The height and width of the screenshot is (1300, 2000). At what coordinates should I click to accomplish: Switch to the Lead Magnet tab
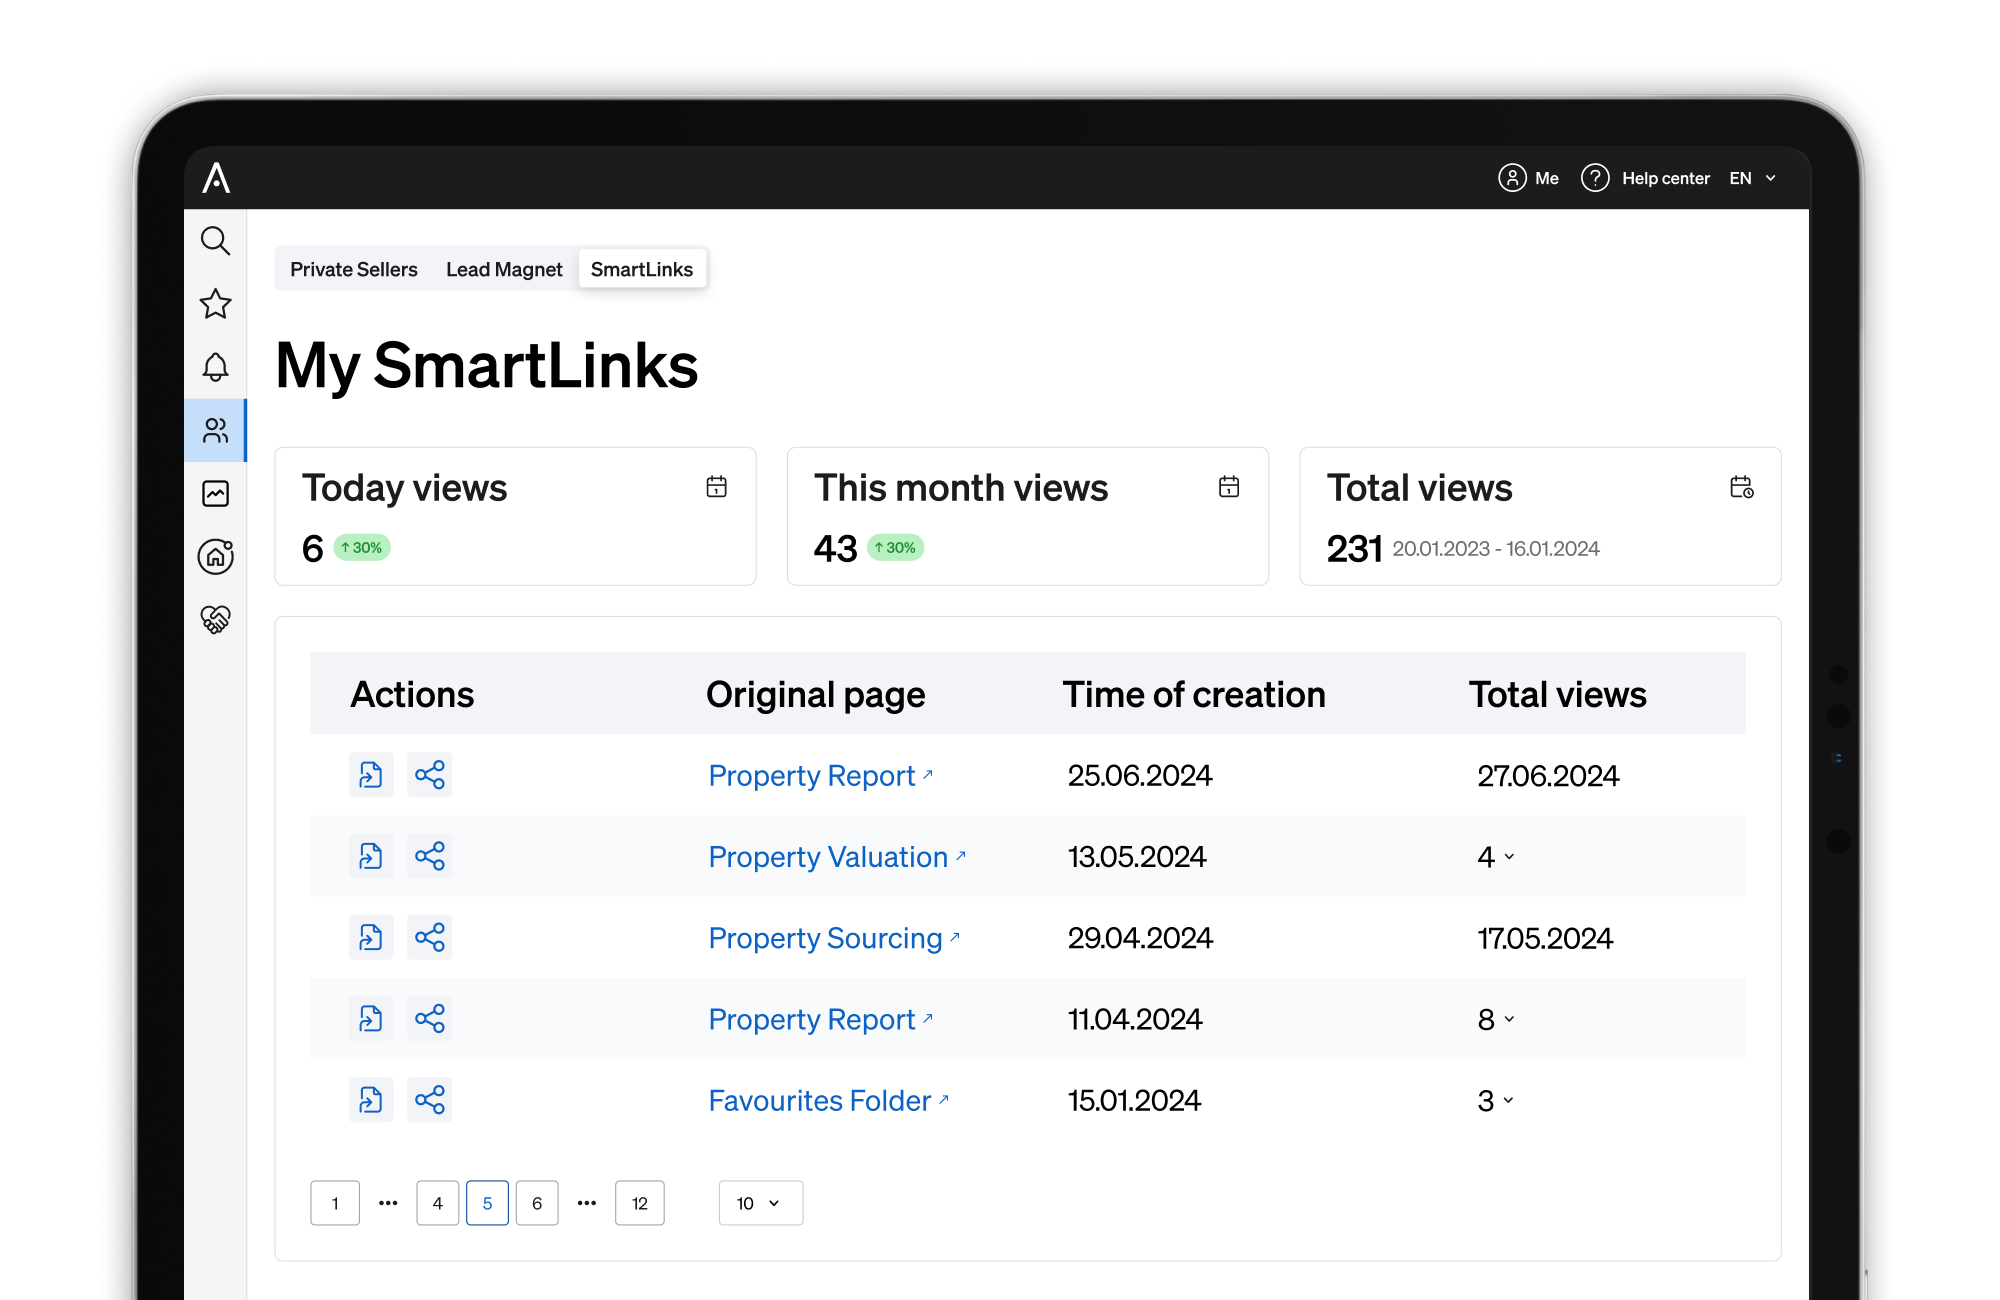coord(504,269)
